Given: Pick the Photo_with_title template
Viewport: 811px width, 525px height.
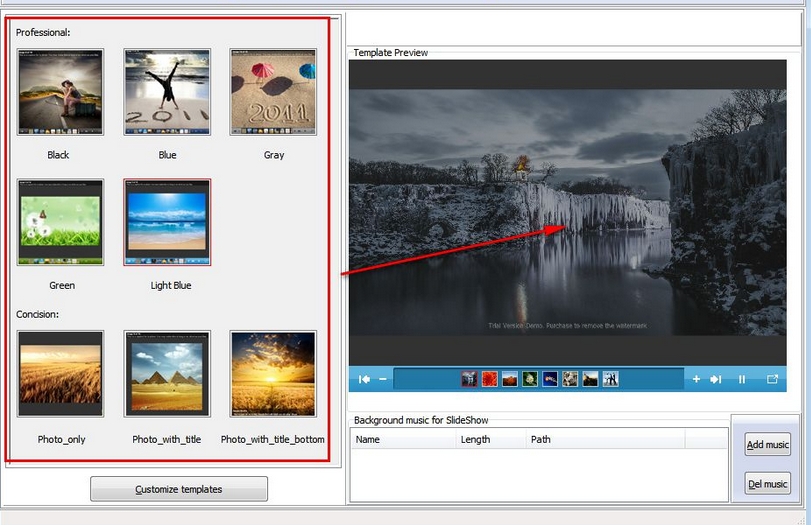Looking at the screenshot, I should click(167, 374).
